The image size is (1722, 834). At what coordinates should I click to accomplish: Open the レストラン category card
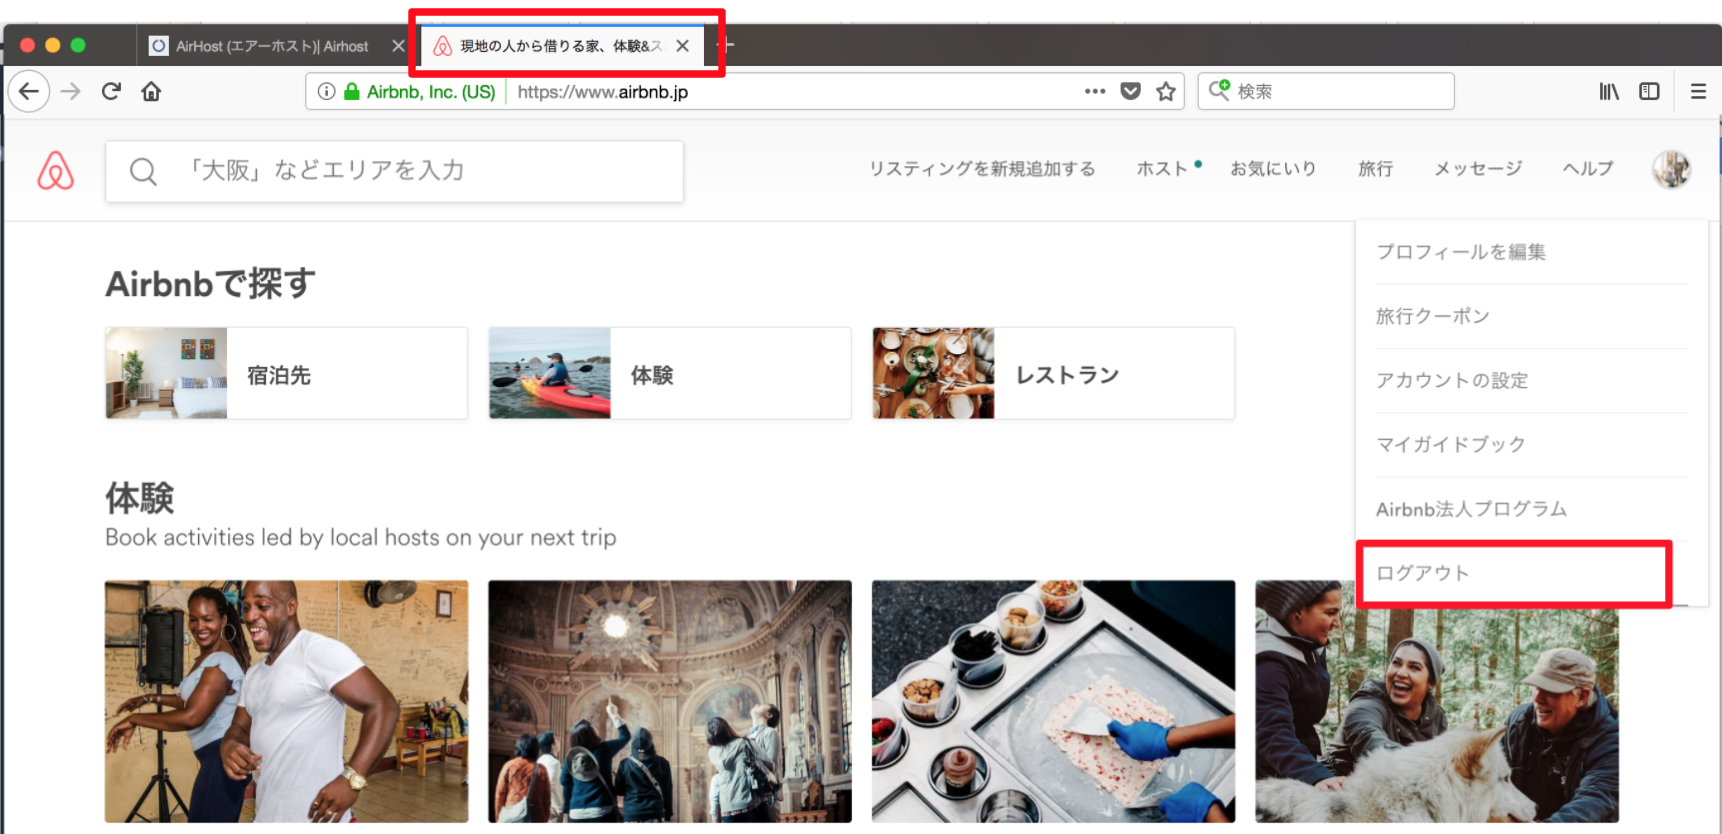[1053, 373]
